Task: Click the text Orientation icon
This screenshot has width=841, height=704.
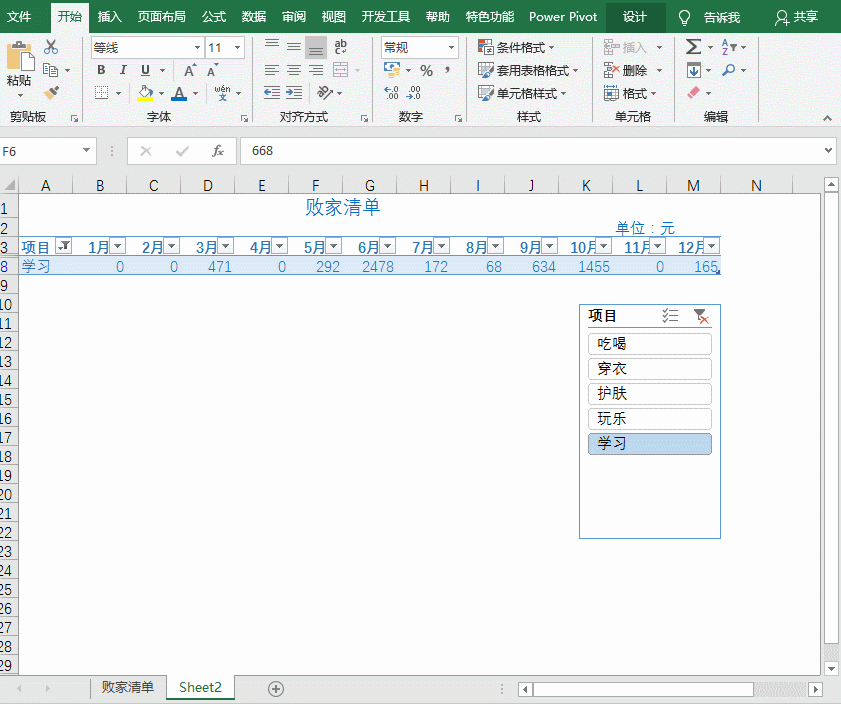Action: click(325, 93)
